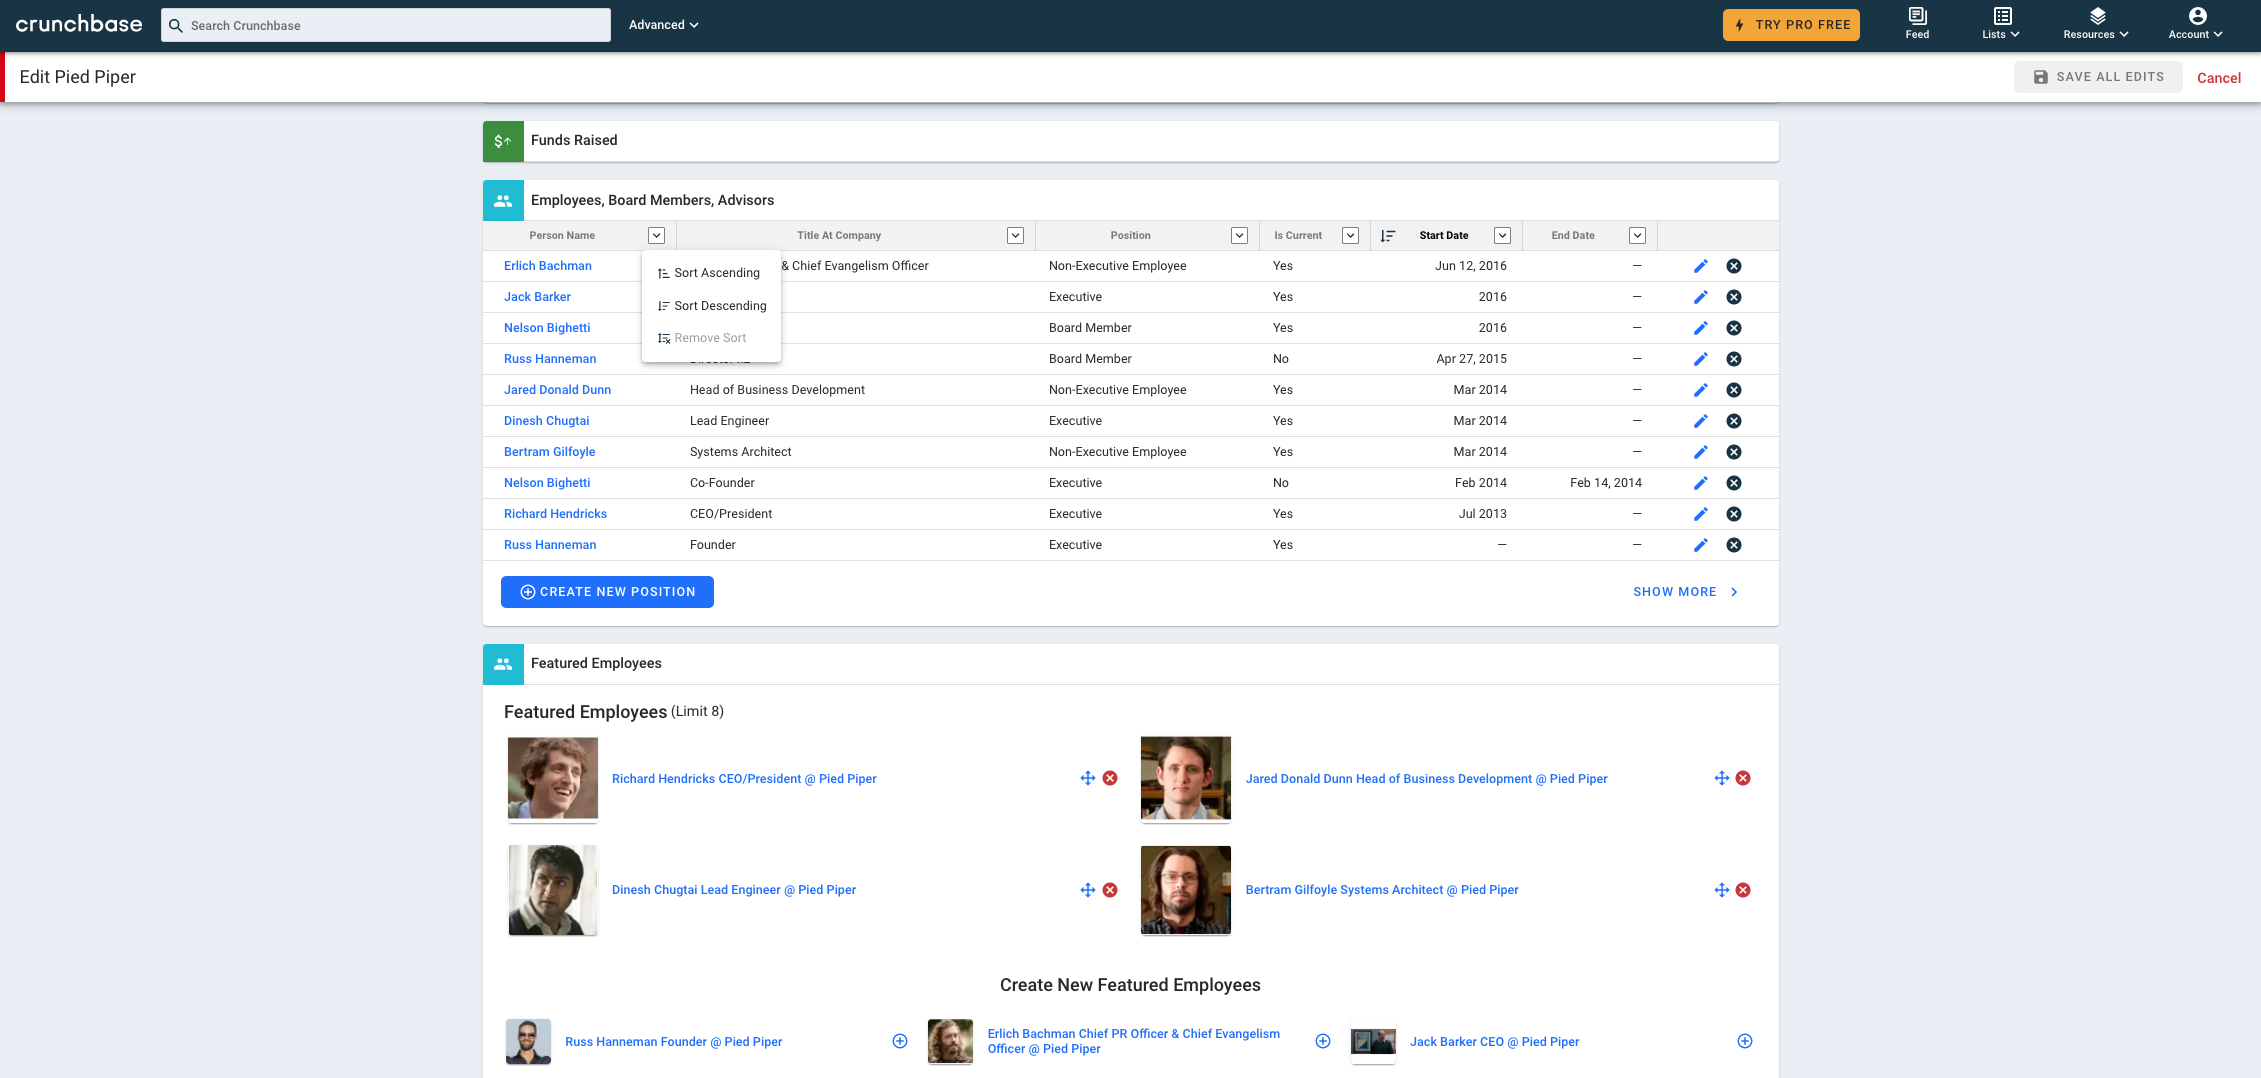Add Russ Hanneman as featured employee
2261x1078 pixels.
coord(900,1041)
